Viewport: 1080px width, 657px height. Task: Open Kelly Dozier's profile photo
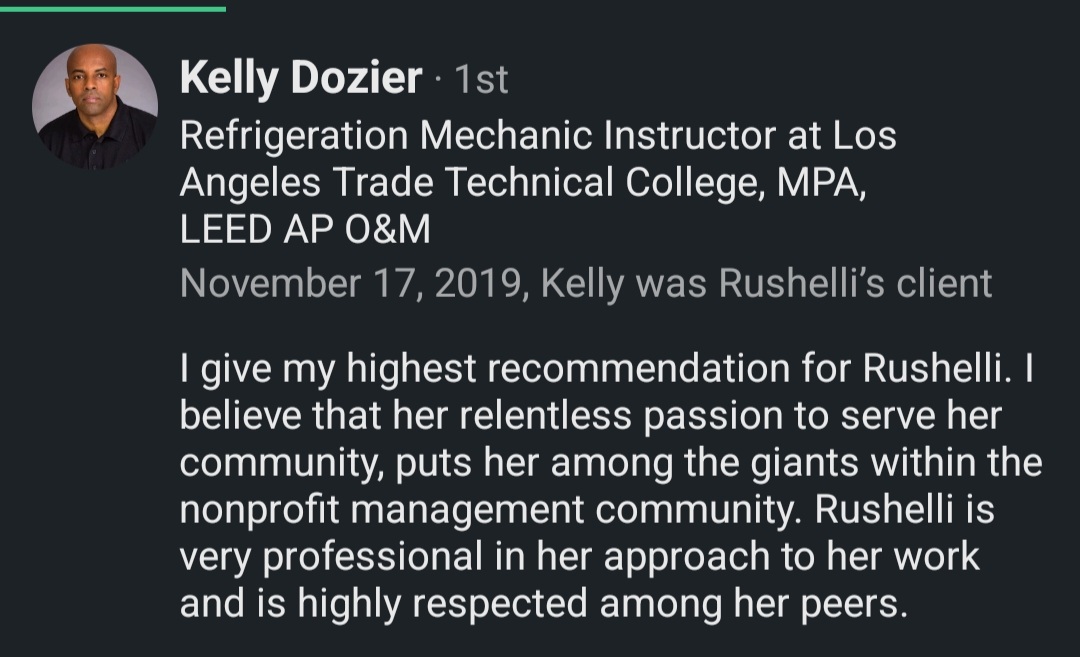tap(95, 107)
